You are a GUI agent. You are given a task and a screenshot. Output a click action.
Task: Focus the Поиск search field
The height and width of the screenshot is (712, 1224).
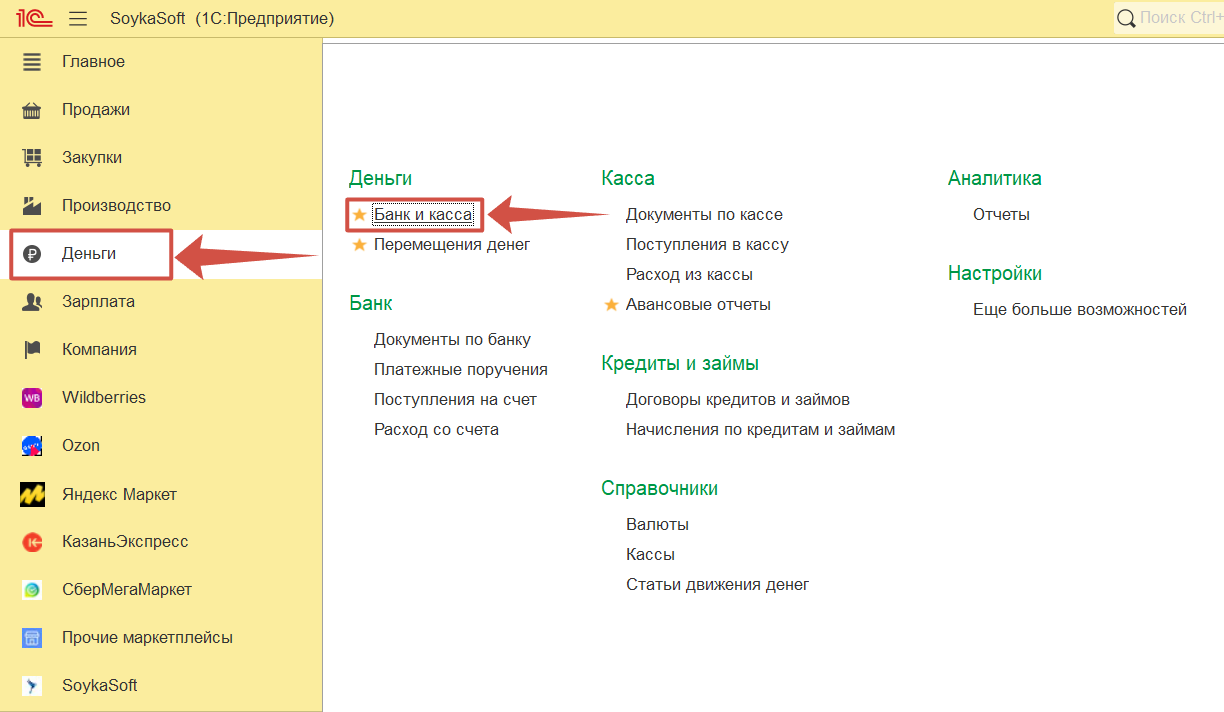1169,18
